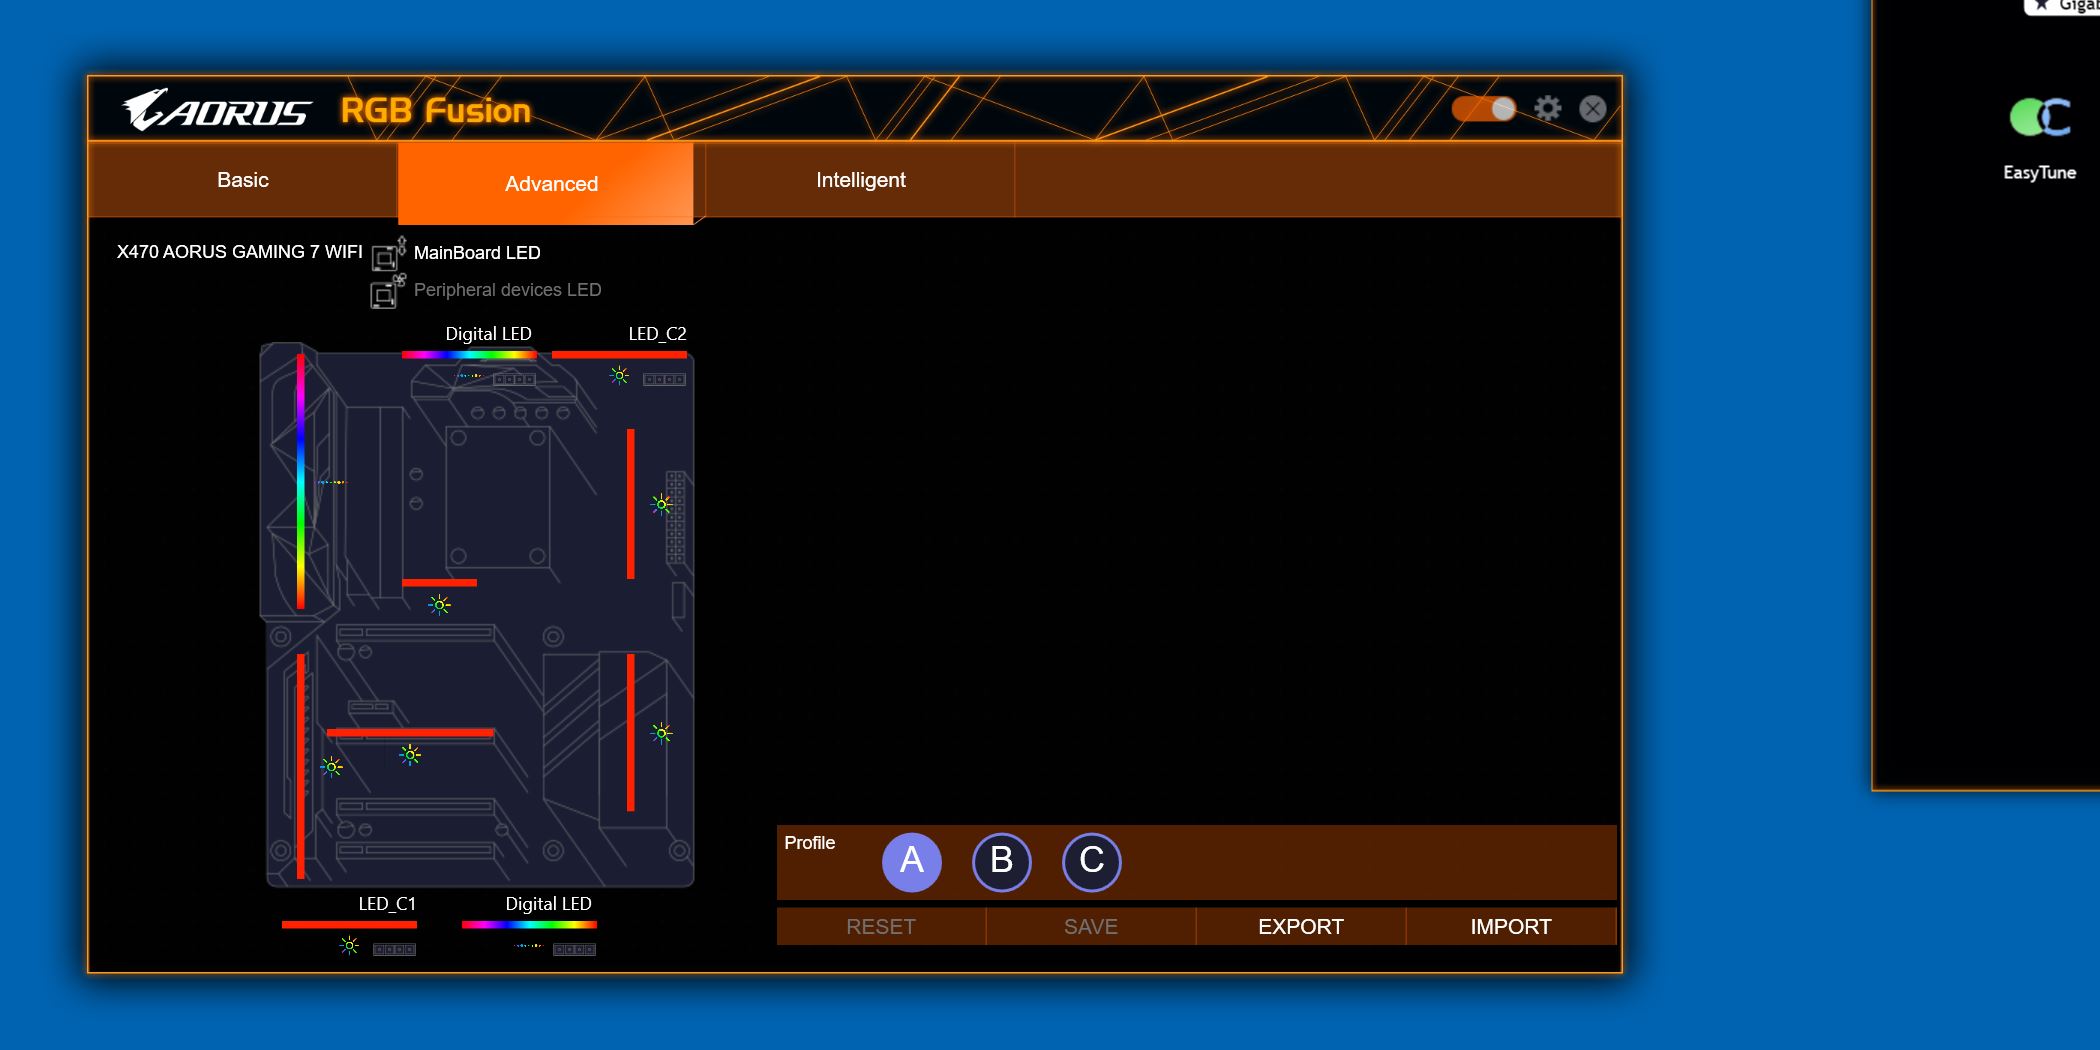Click the sun icon under the long horizontal red strip

[x=410, y=755]
